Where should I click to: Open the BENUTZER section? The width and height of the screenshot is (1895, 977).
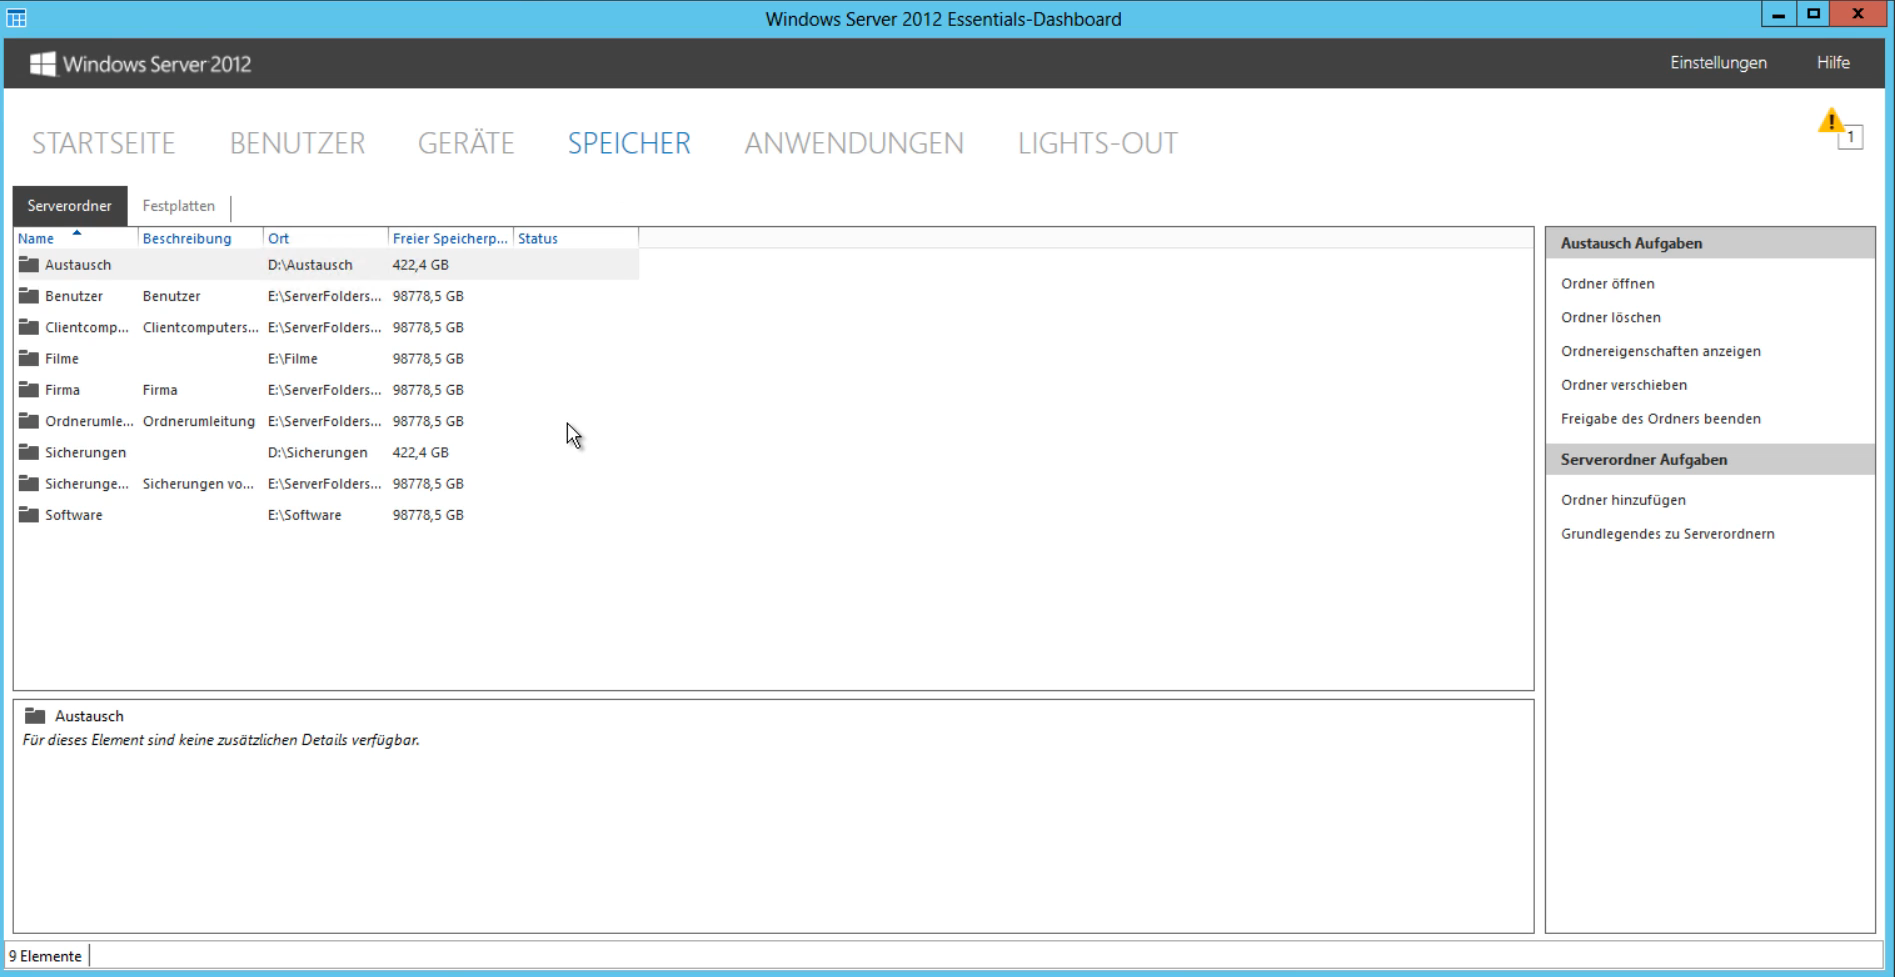coord(297,144)
